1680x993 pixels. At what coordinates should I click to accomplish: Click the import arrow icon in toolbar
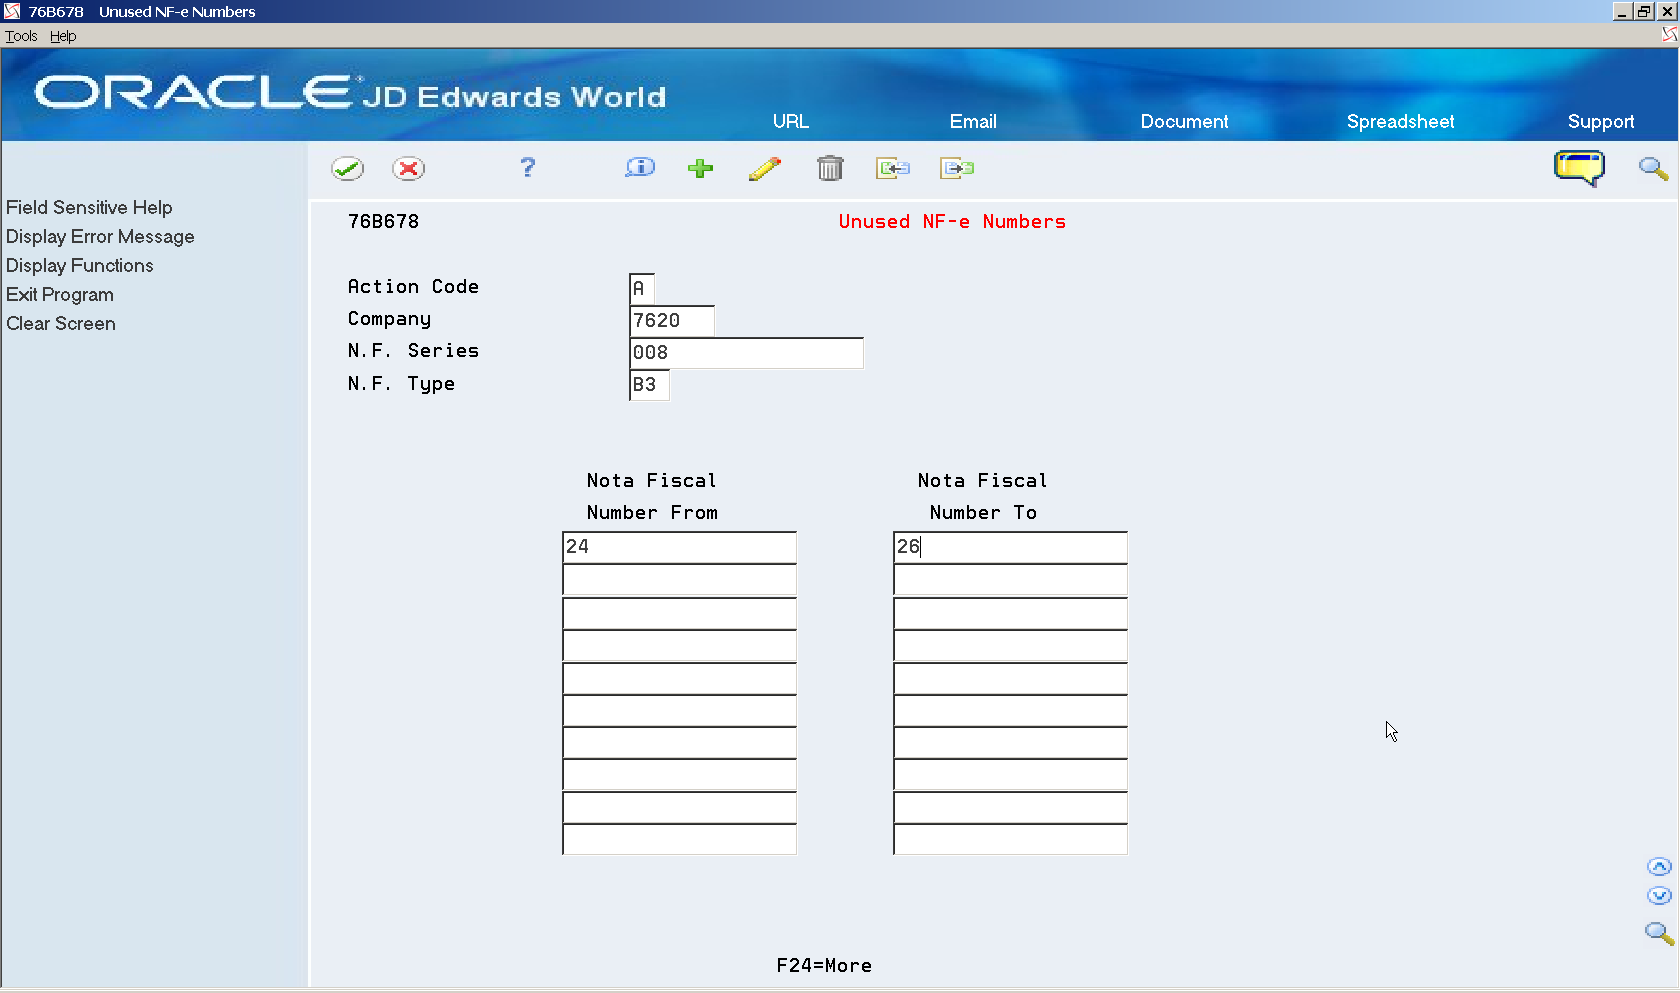893,168
